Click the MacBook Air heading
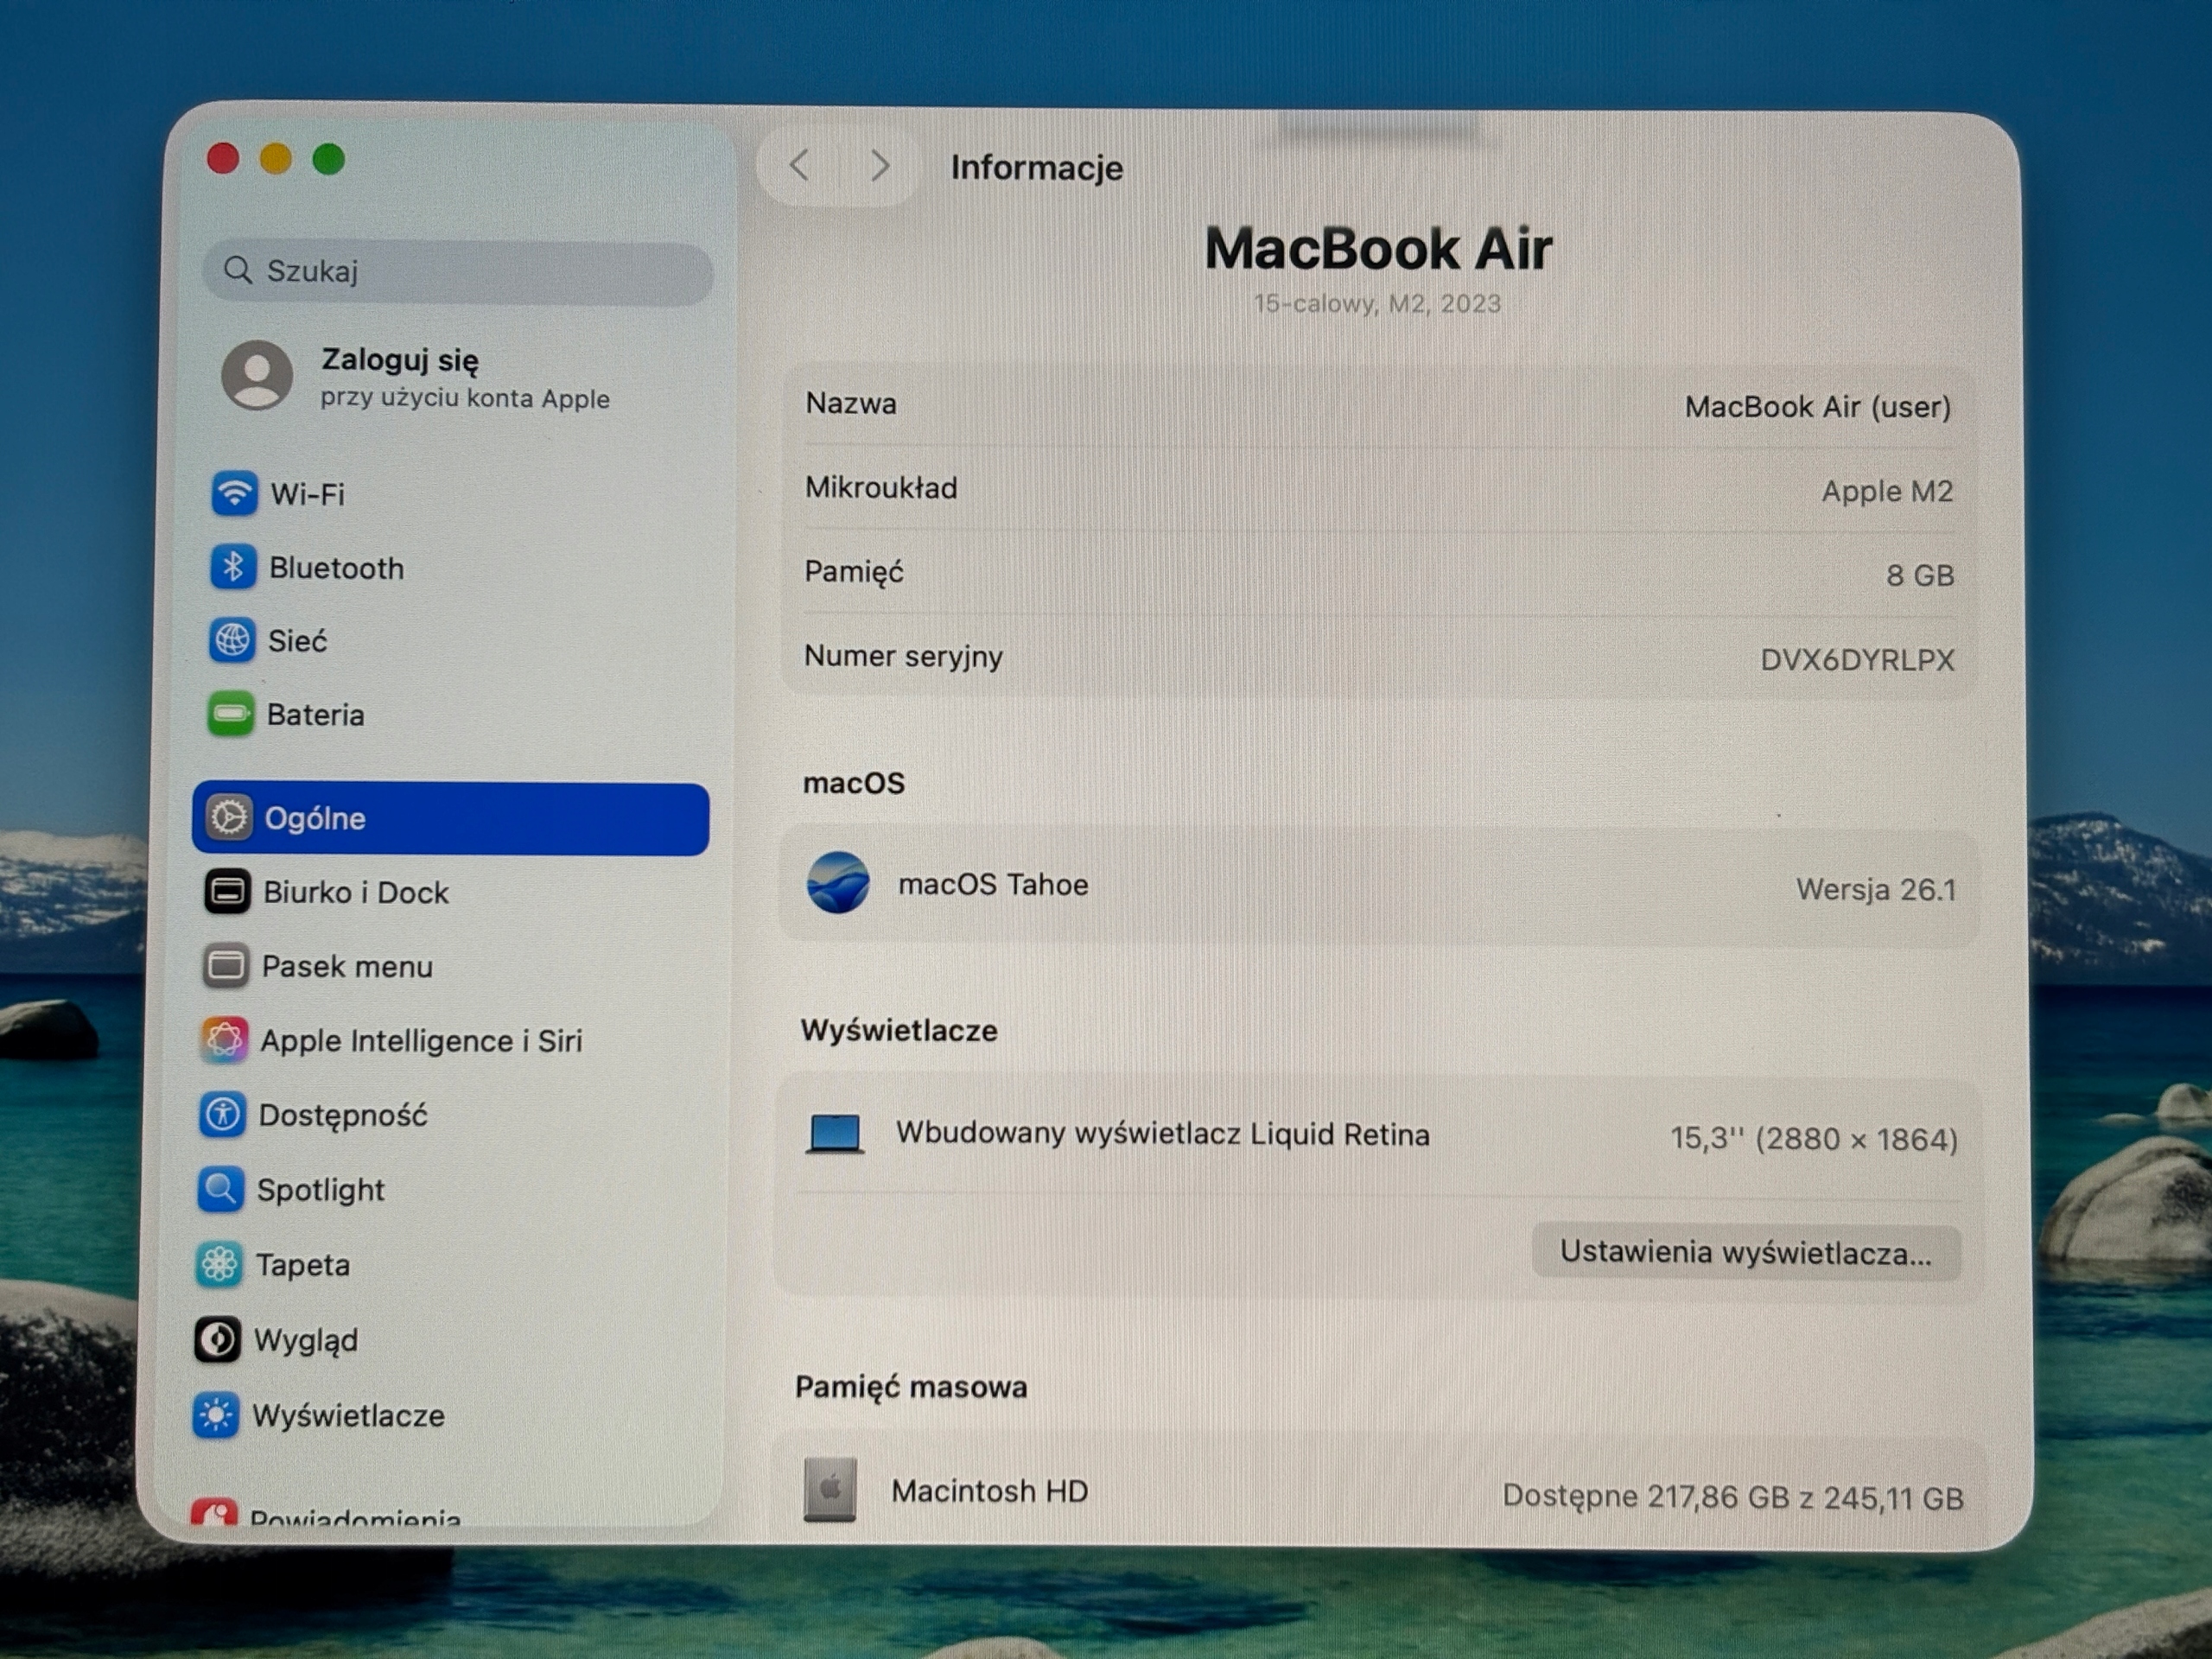The height and width of the screenshot is (1659, 2212). pos(1378,248)
